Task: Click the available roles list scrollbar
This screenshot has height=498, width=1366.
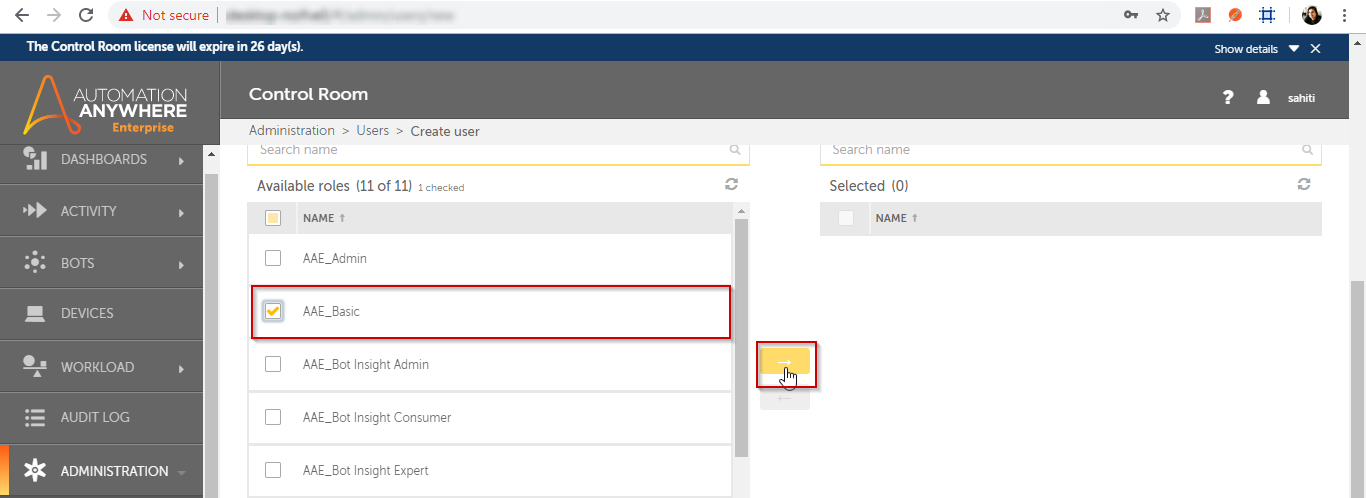Action: tap(741, 338)
